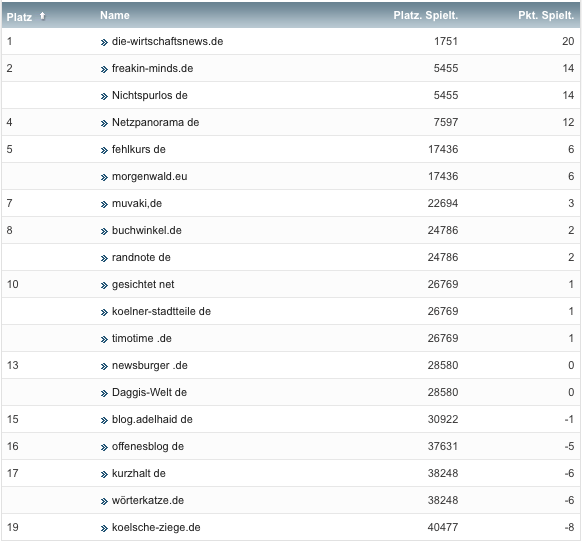This screenshot has width=582, height=543.
Task: Select the value 37631 in Platz. Spielt.
Action: [443, 446]
